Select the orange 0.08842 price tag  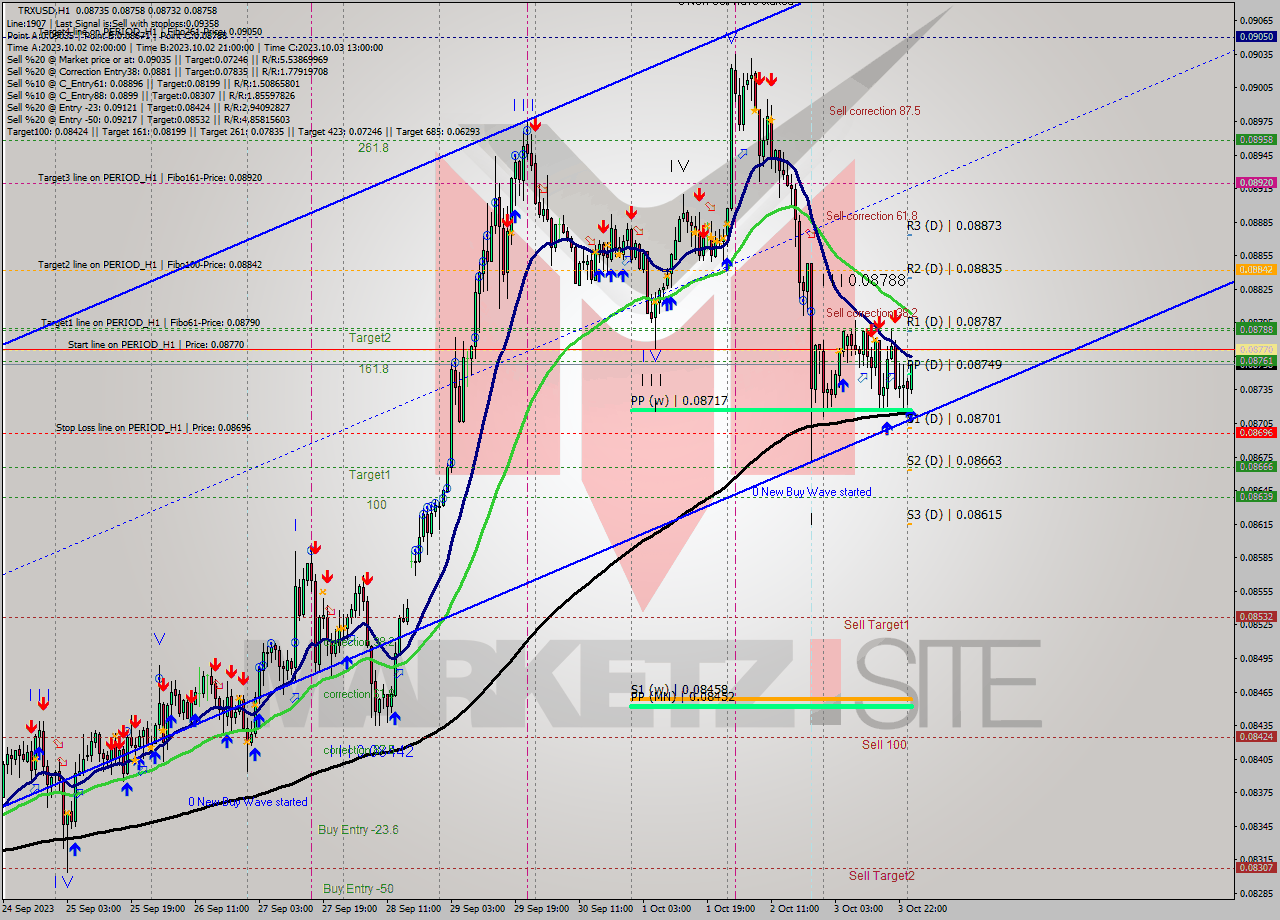[1256, 270]
